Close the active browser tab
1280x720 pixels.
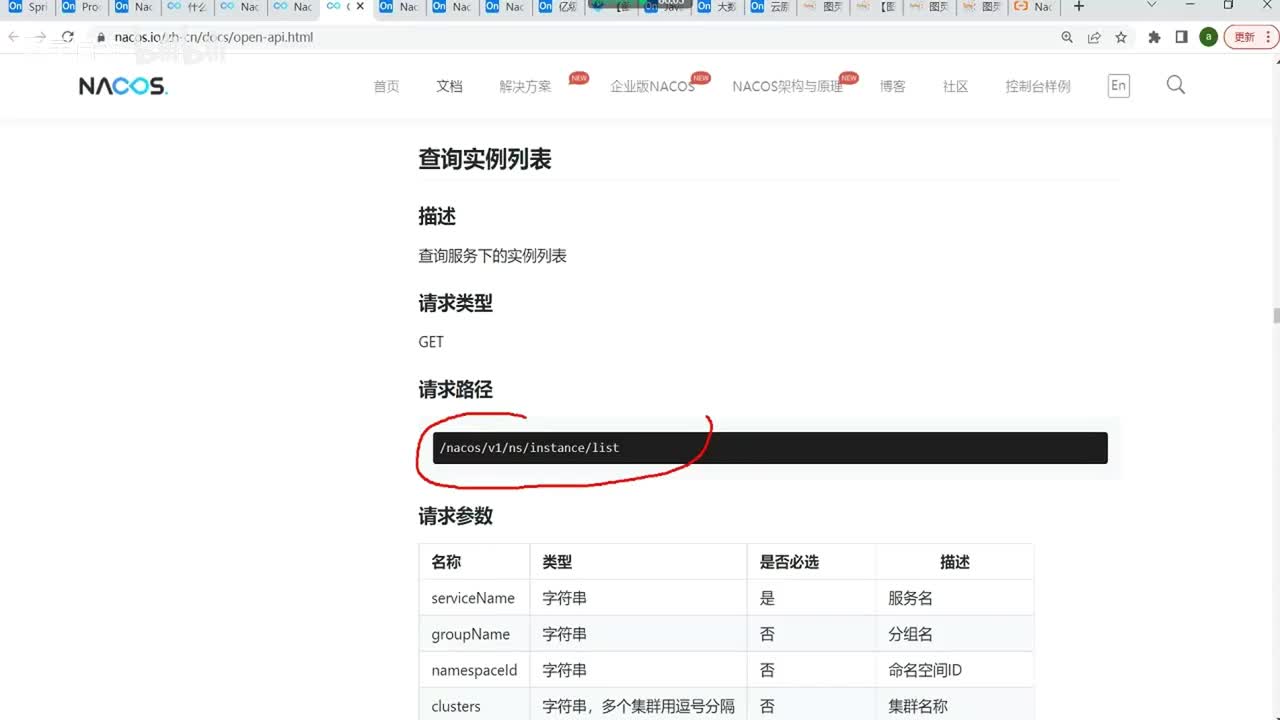(361, 7)
